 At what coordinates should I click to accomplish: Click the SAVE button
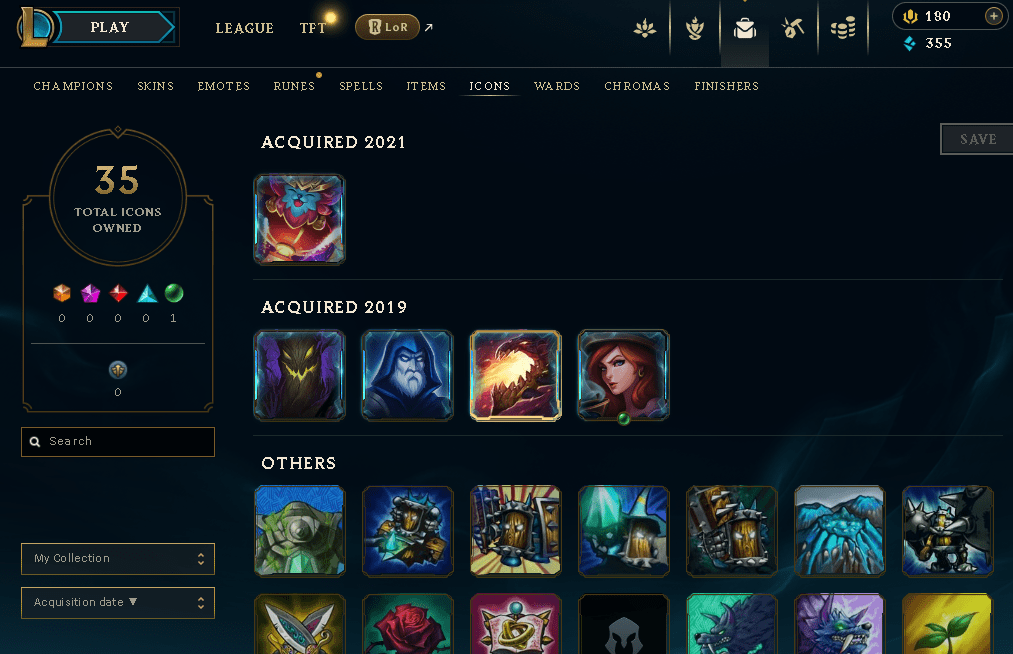tap(977, 139)
